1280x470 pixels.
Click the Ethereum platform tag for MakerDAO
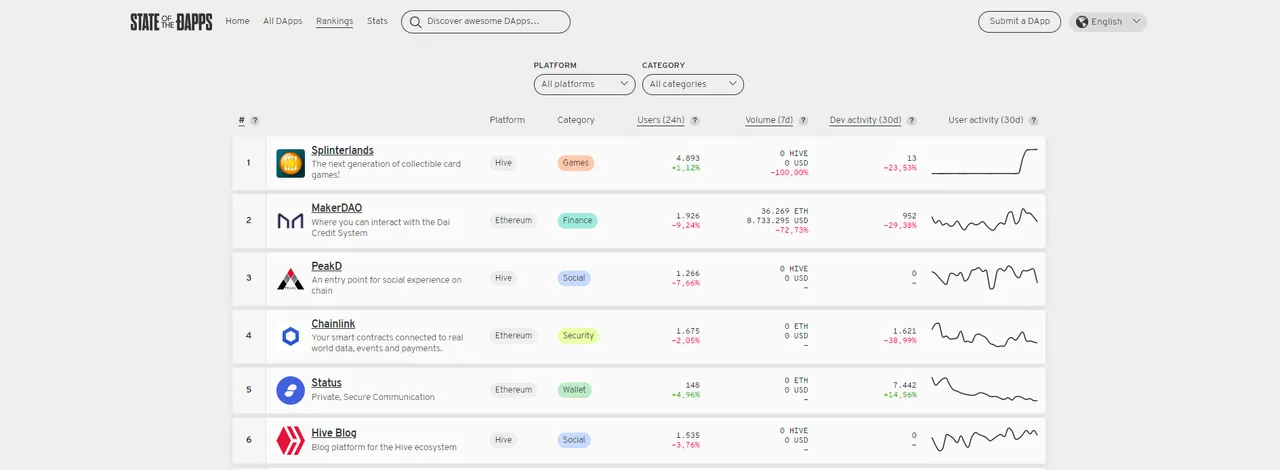click(x=513, y=220)
